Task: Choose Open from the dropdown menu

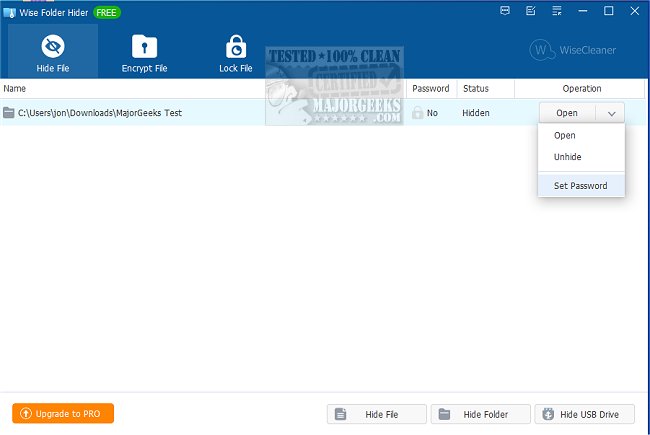Action: (581, 136)
